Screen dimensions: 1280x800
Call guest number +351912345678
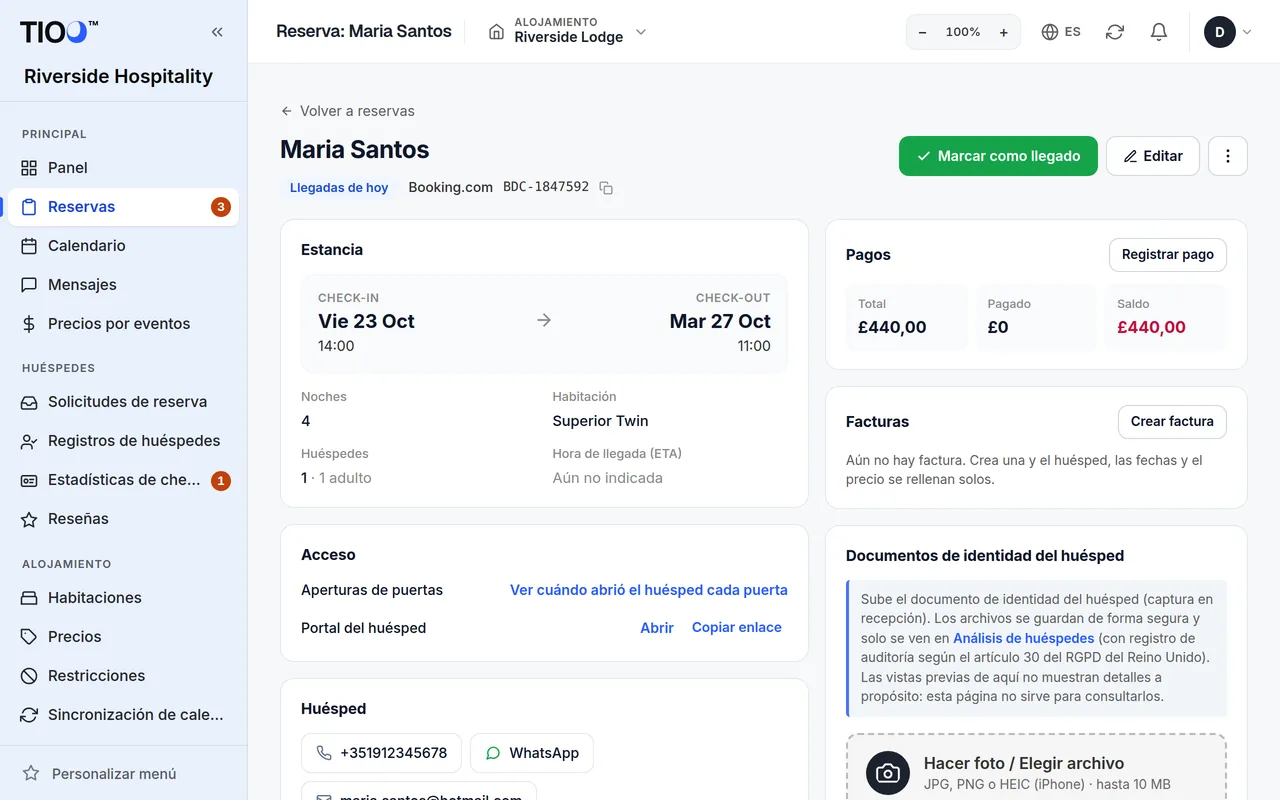click(x=381, y=753)
